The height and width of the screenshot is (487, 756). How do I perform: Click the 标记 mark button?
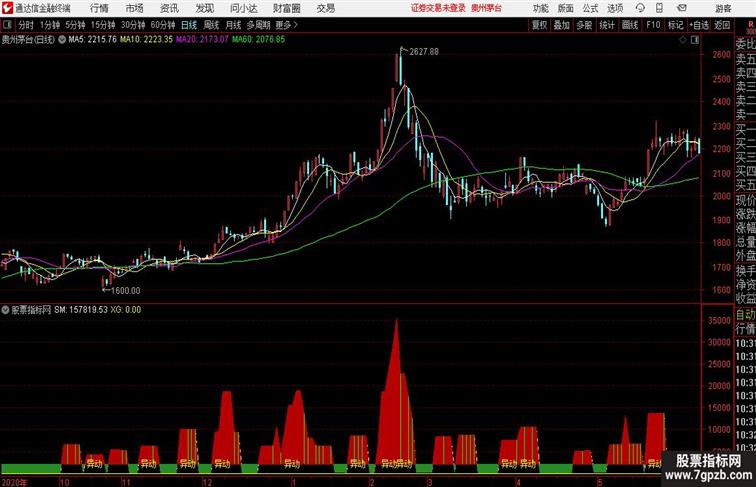[675, 25]
